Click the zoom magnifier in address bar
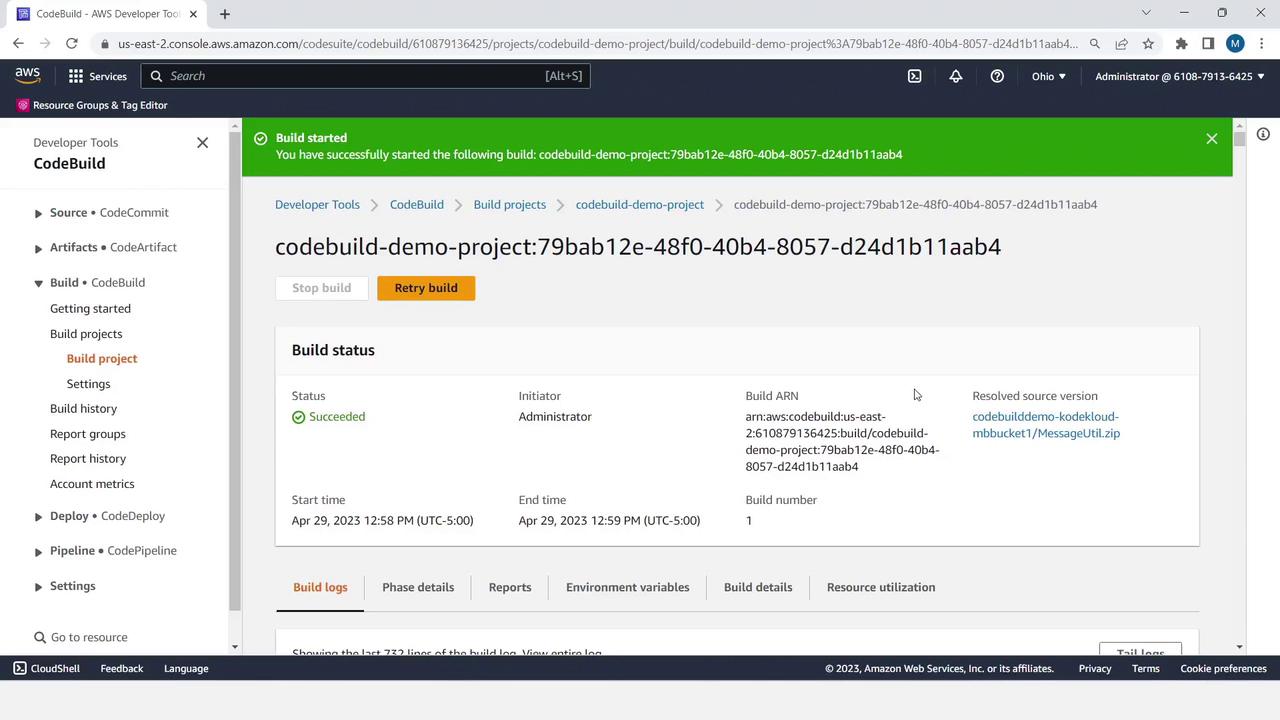Screen dimensions: 1280x720 pyautogui.click(x=1095, y=43)
